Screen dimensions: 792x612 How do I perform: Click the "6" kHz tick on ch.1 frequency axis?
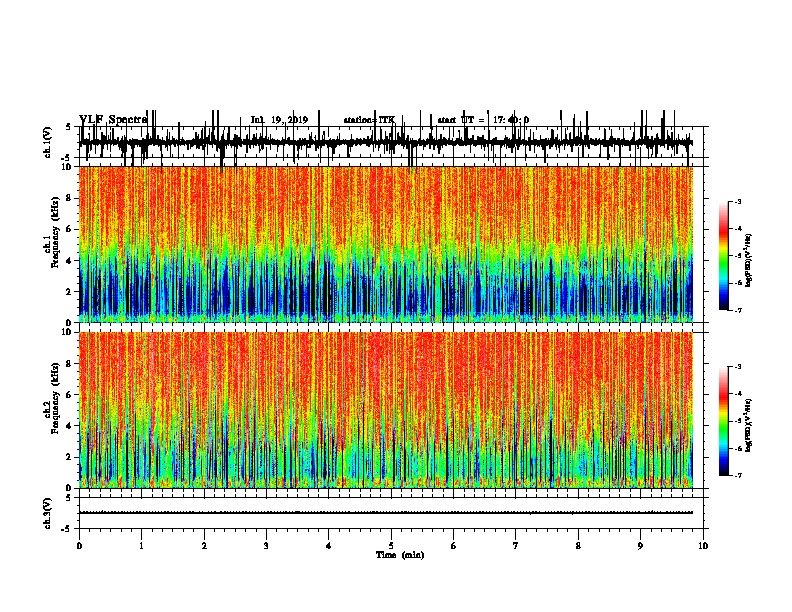[x=69, y=229]
